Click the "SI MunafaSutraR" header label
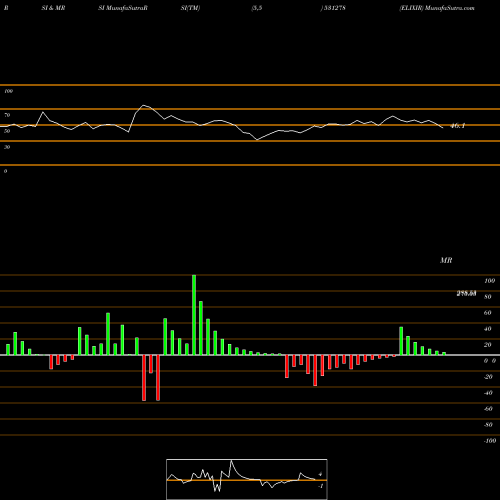 (x=123, y=8)
